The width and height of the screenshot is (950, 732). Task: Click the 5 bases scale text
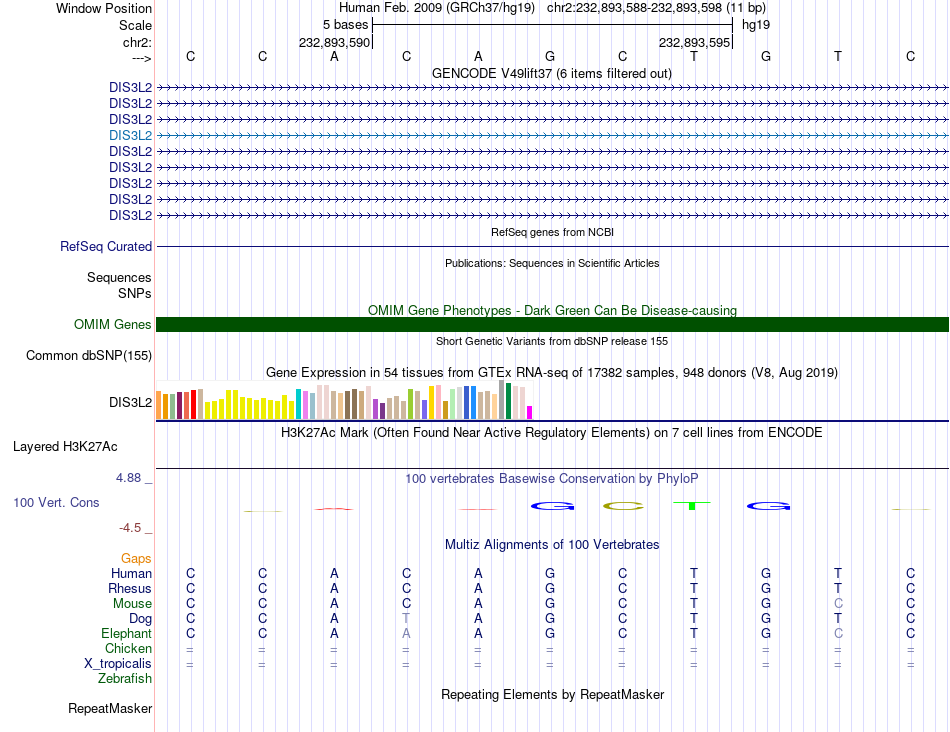(345, 25)
